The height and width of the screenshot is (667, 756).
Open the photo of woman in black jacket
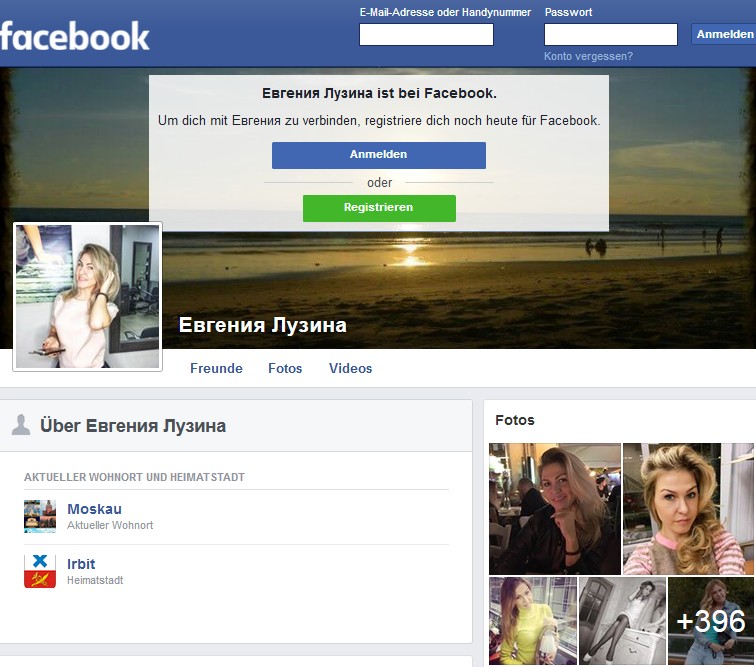tap(555, 509)
